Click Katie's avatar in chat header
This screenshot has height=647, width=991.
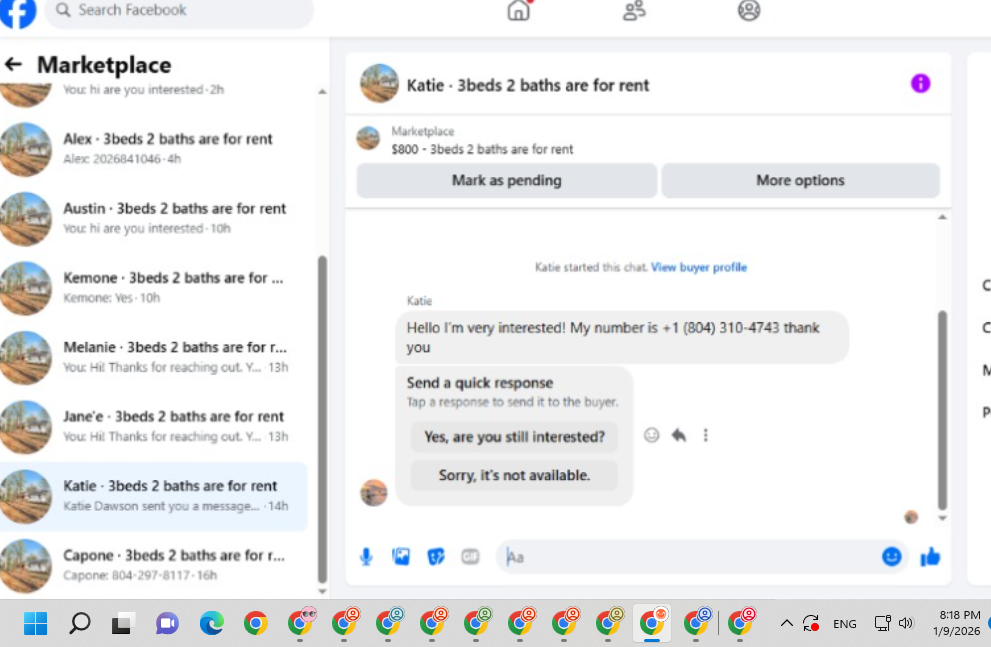point(379,83)
